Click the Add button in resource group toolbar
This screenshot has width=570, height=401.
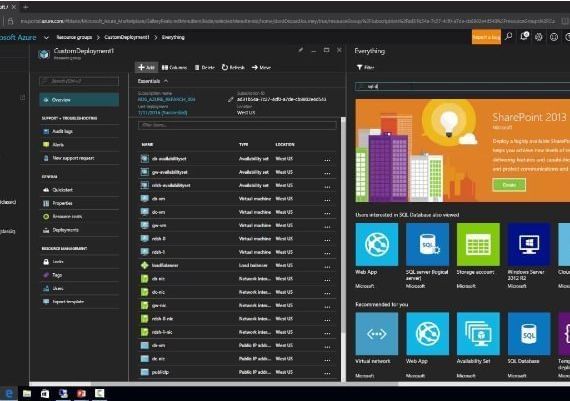pos(146,68)
